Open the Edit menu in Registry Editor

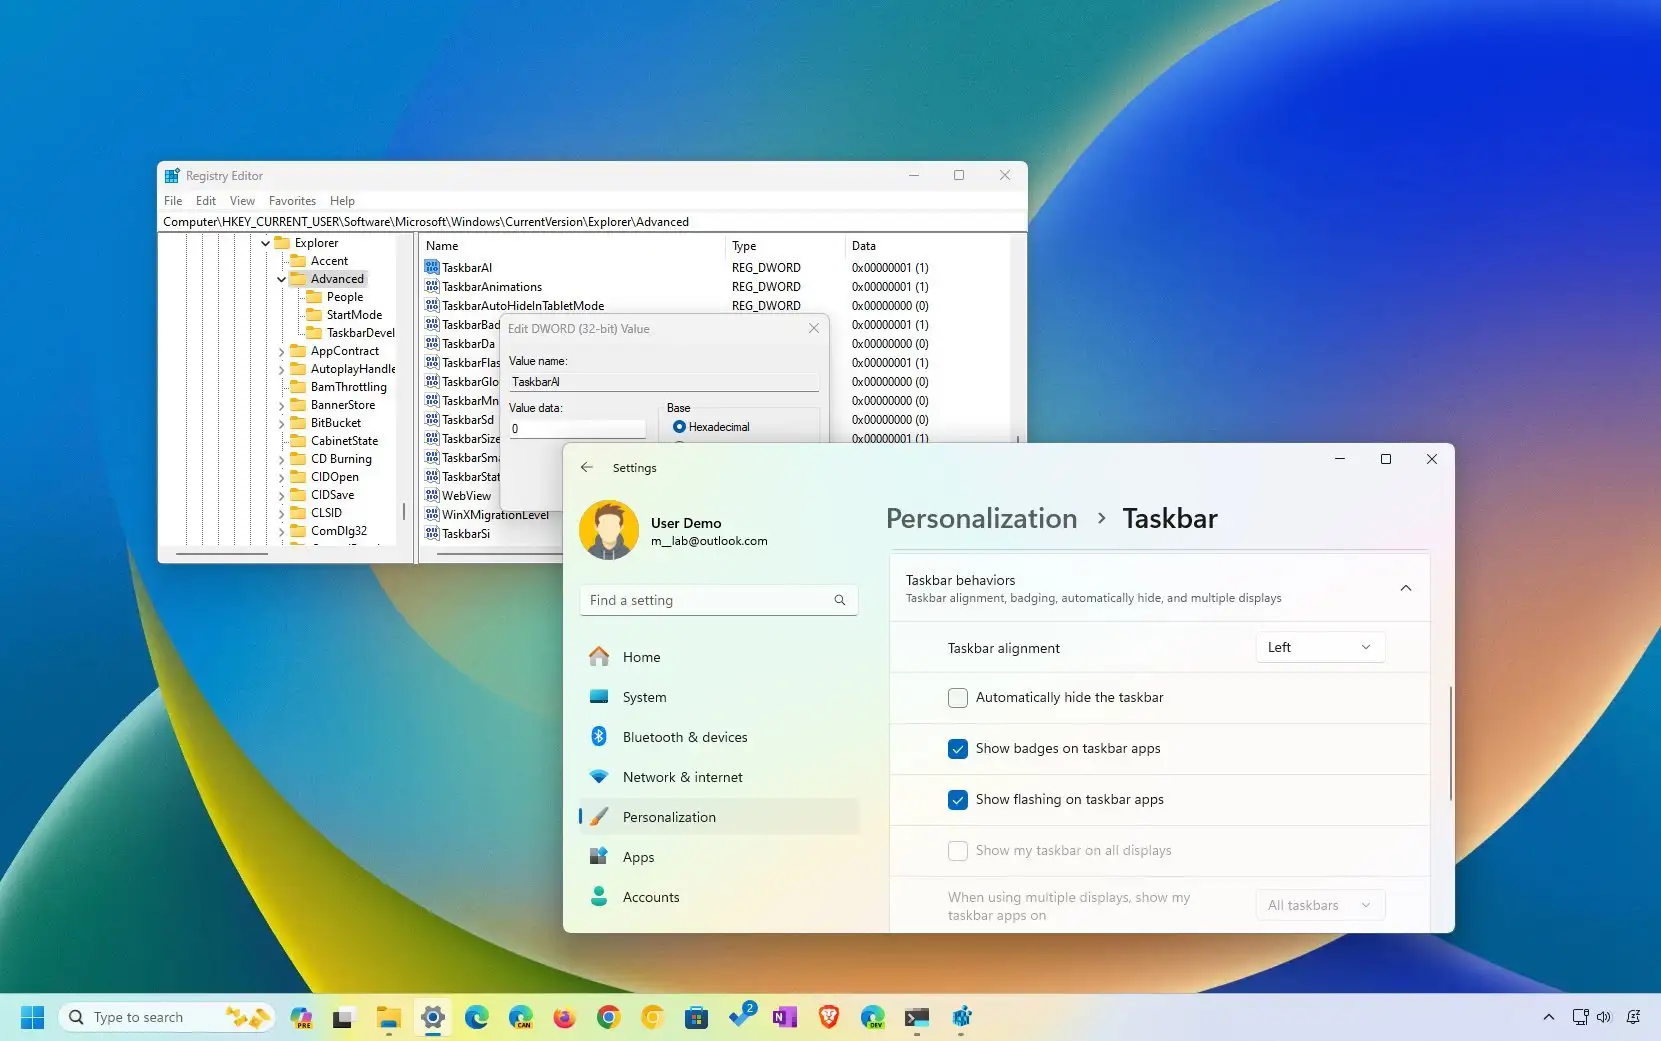point(205,201)
